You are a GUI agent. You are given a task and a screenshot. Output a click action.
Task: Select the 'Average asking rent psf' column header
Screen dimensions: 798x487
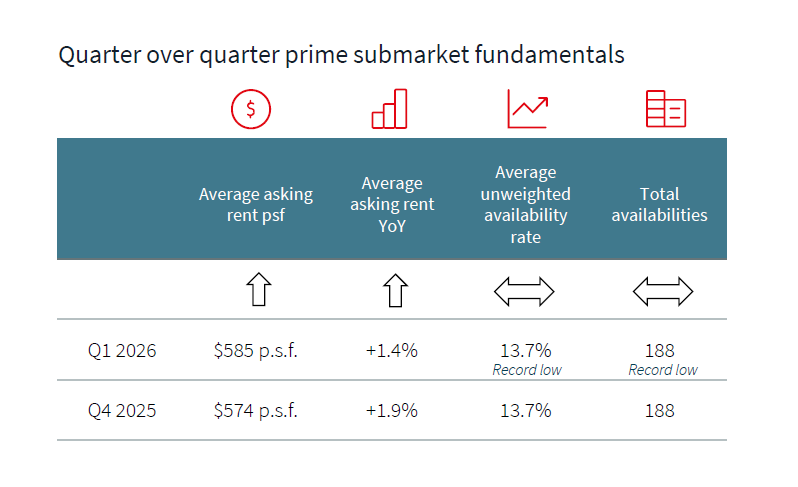256,204
